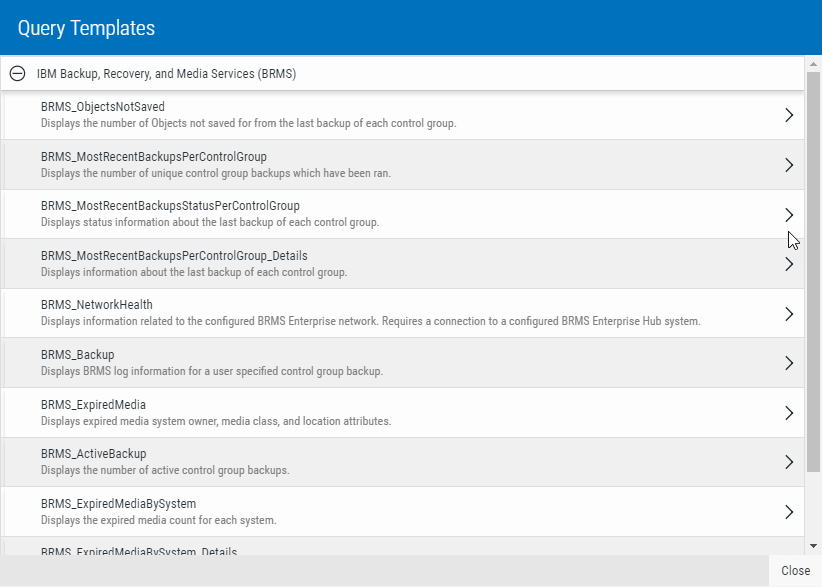Click description 'Displays the number of unique control group backups'
Viewport: 822px width, 587px height.
216,173
